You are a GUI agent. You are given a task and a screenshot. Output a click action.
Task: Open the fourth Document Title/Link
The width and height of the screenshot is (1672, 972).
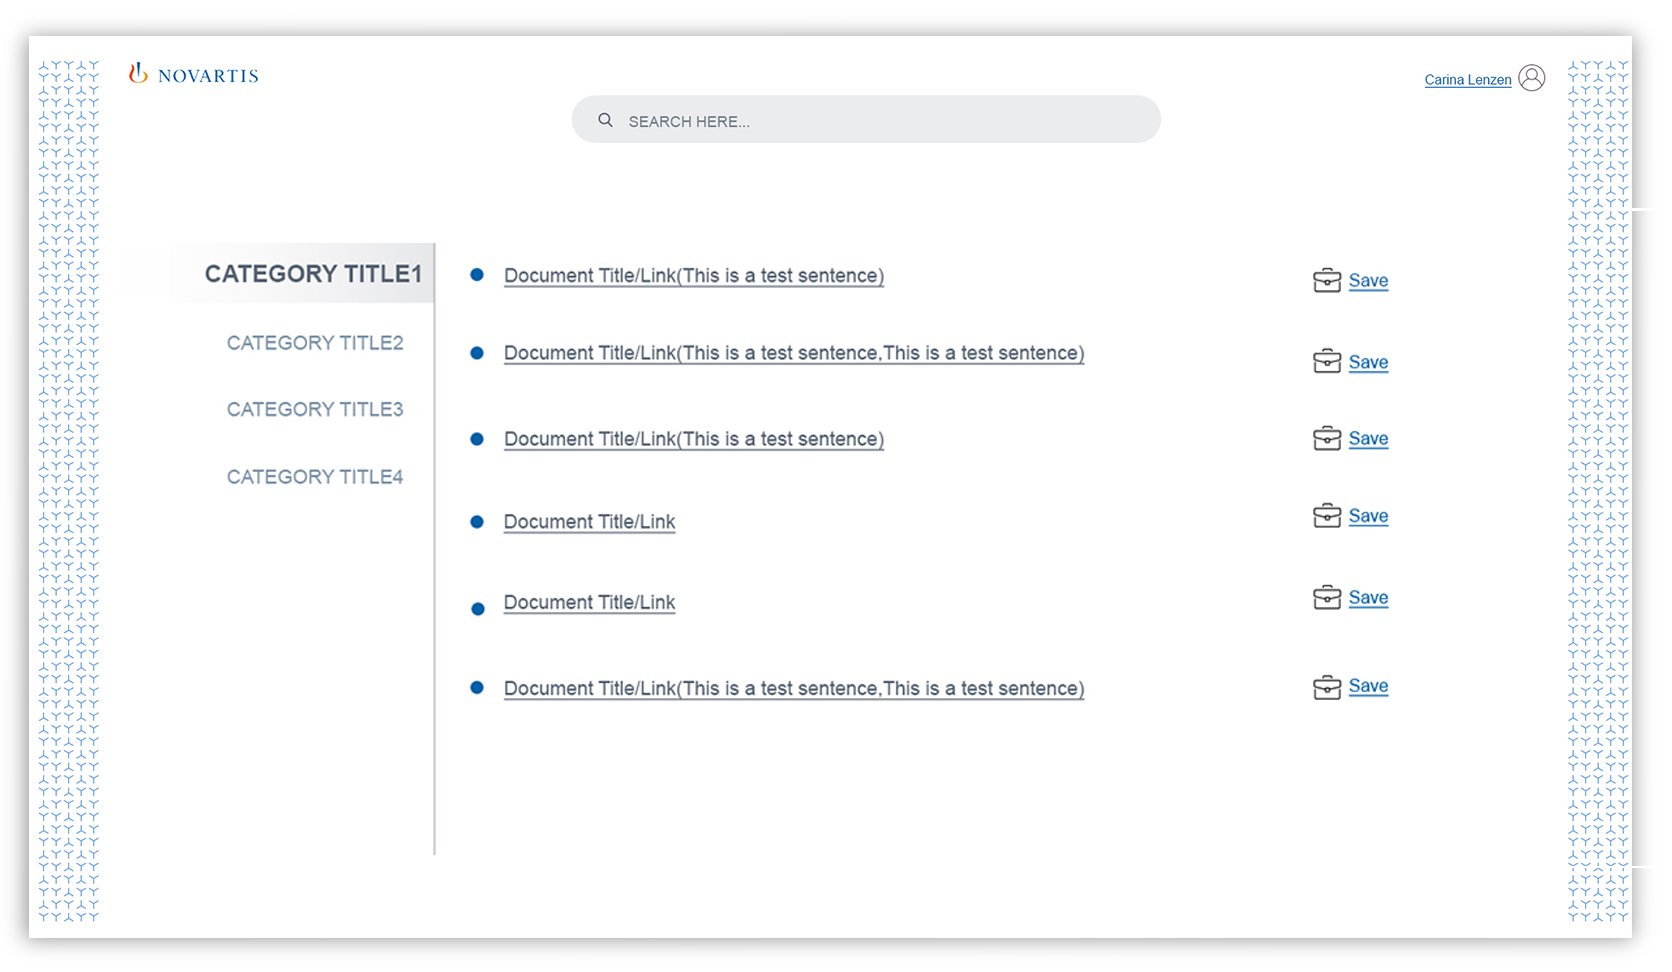click(x=589, y=522)
